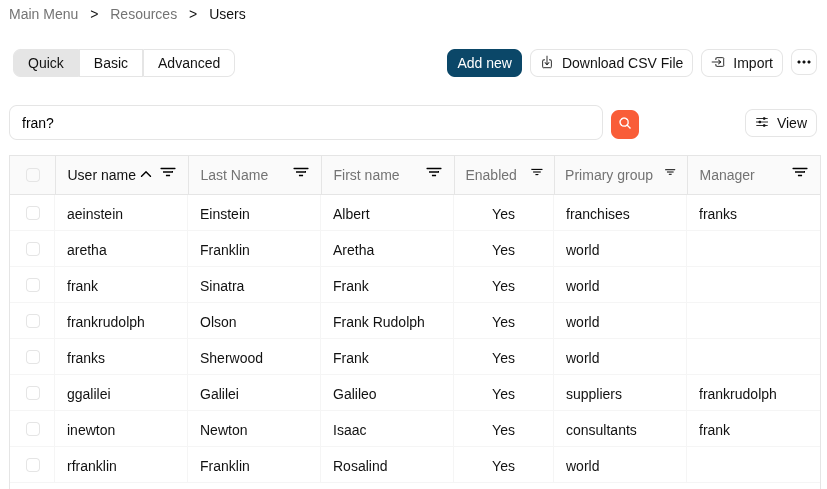This screenshot has width=827, height=489.
Task: Check the box for user aeinstein
Action: coord(33,213)
